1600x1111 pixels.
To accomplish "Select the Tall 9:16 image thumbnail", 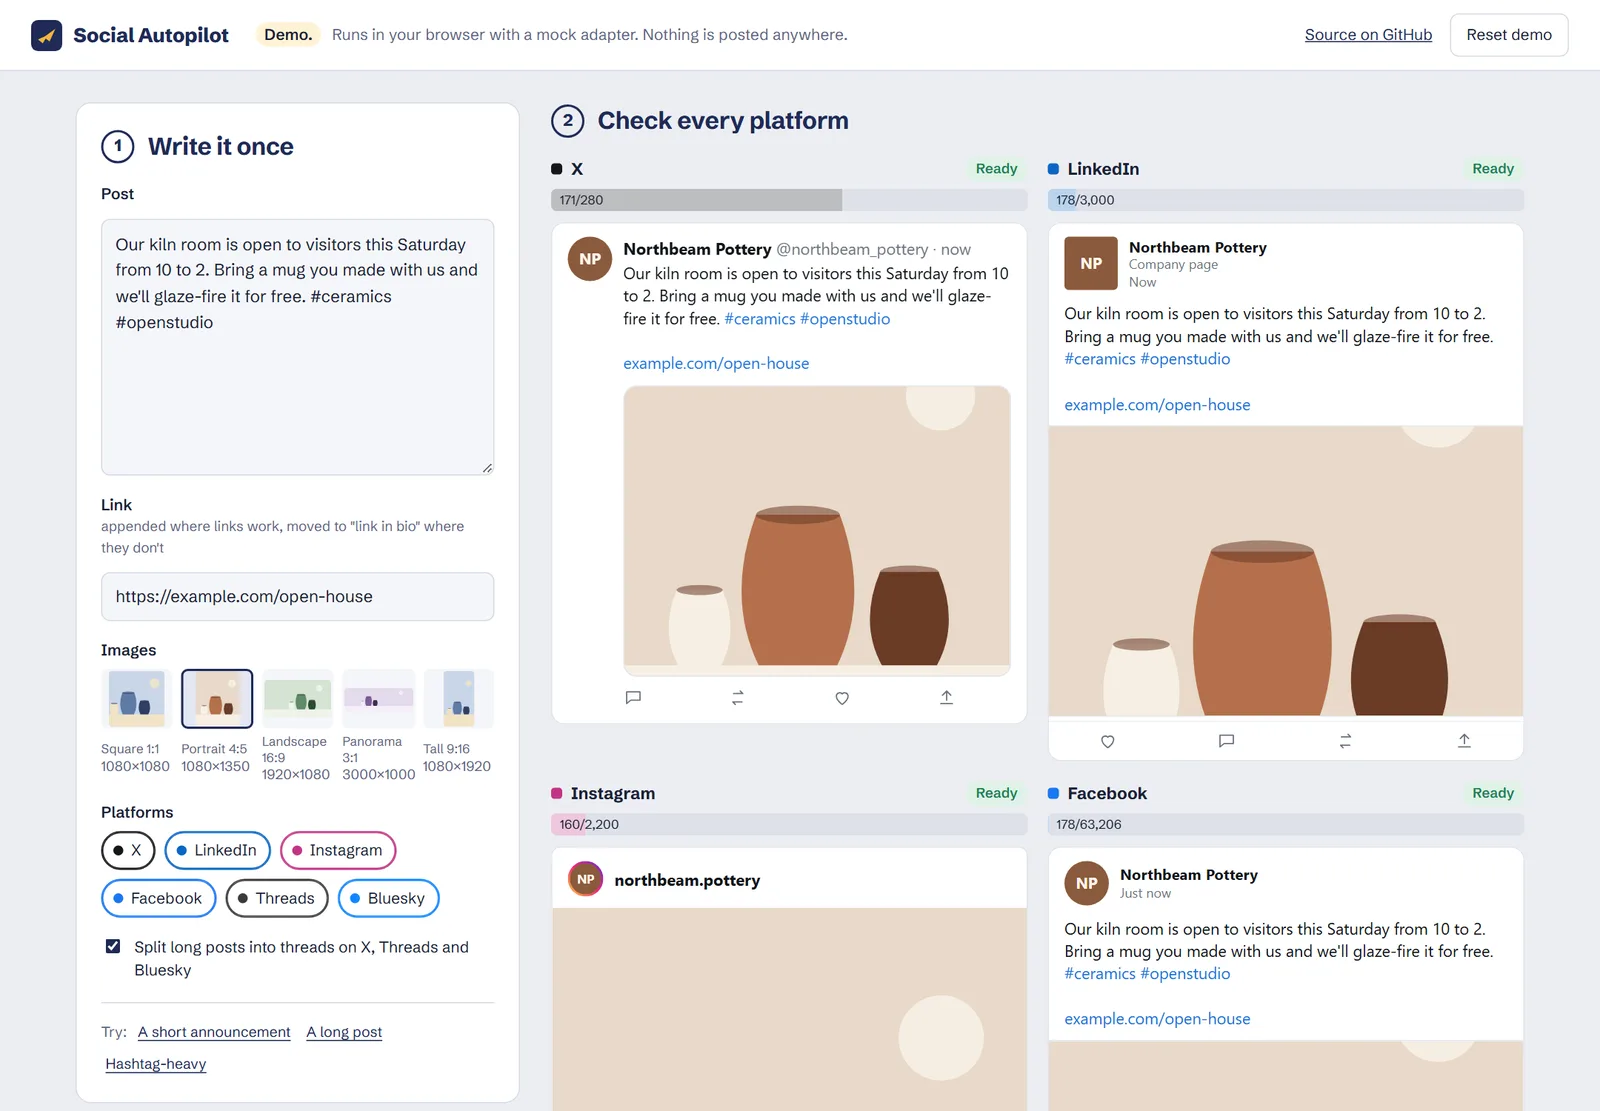I will pyautogui.click(x=458, y=698).
